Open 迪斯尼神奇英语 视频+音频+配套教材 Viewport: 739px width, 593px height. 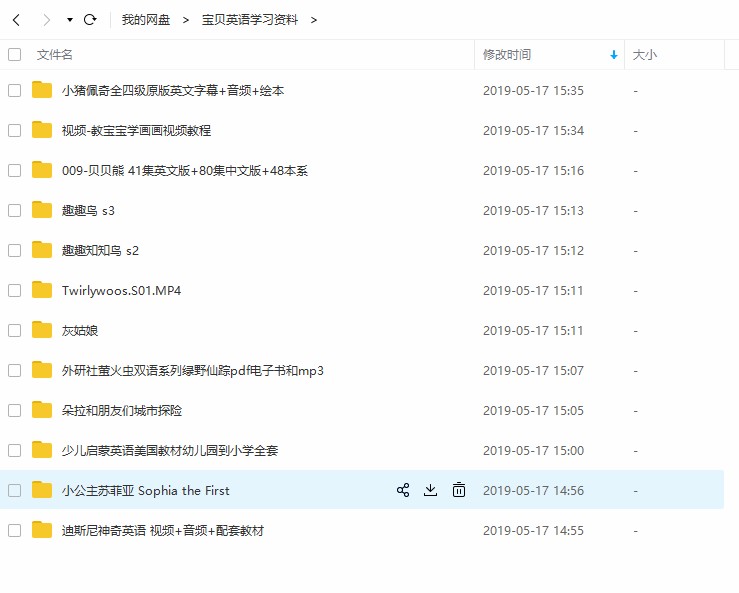tap(163, 531)
